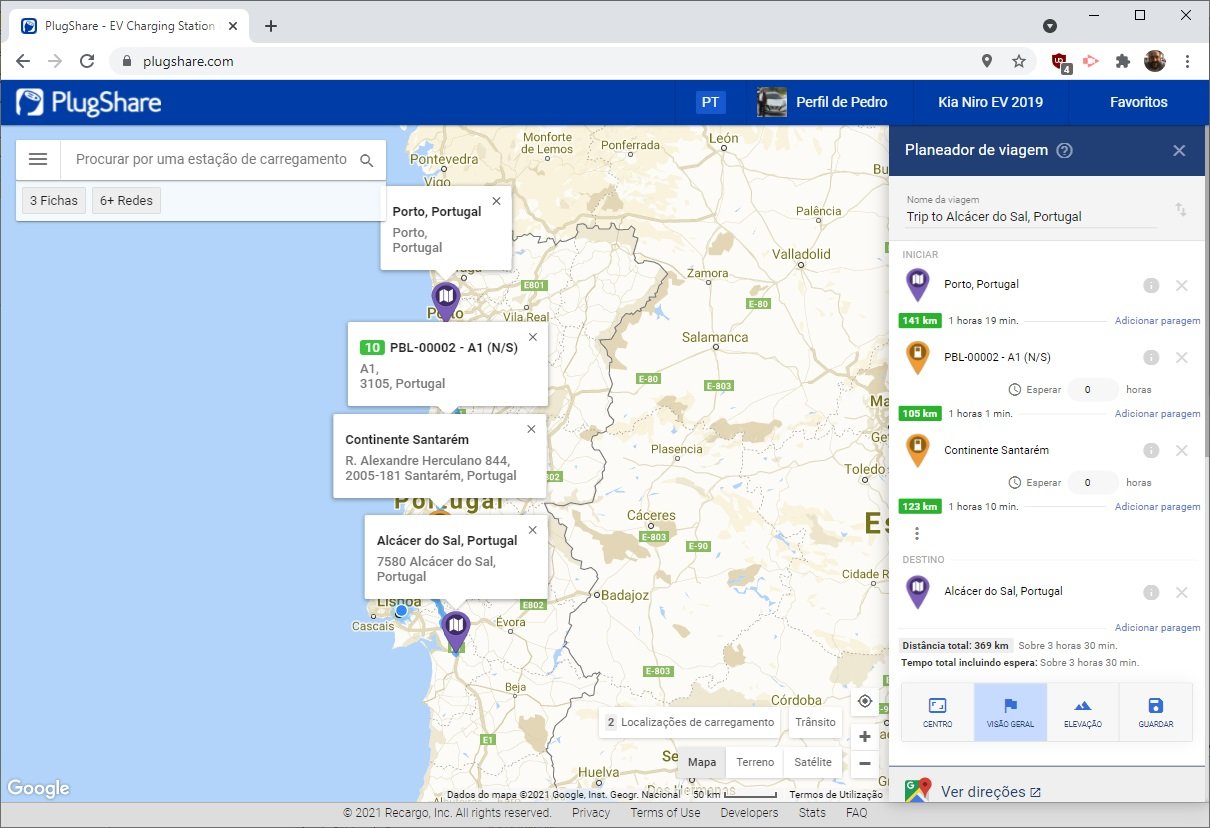Click Guardar to save the trip

(1155, 712)
